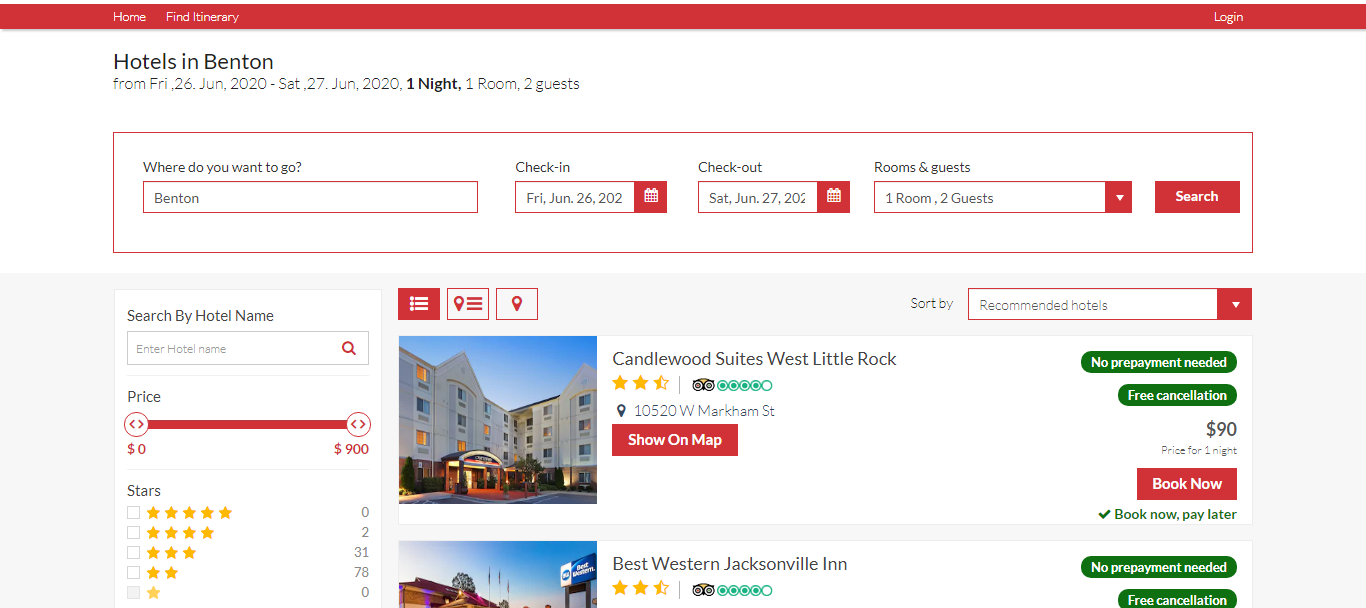Click the $ 900 maximum price value
This screenshot has height=608, width=1366.
[x=351, y=449]
